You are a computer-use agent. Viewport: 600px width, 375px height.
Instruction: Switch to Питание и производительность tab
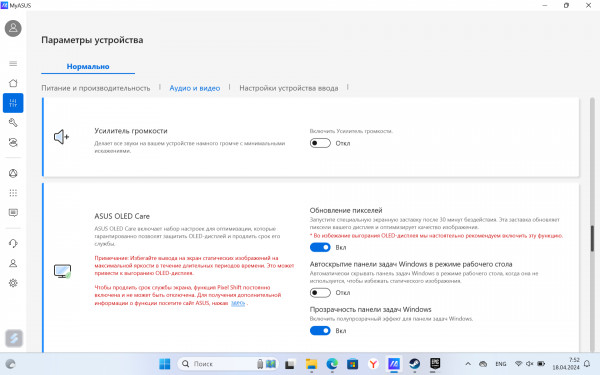point(96,88)
